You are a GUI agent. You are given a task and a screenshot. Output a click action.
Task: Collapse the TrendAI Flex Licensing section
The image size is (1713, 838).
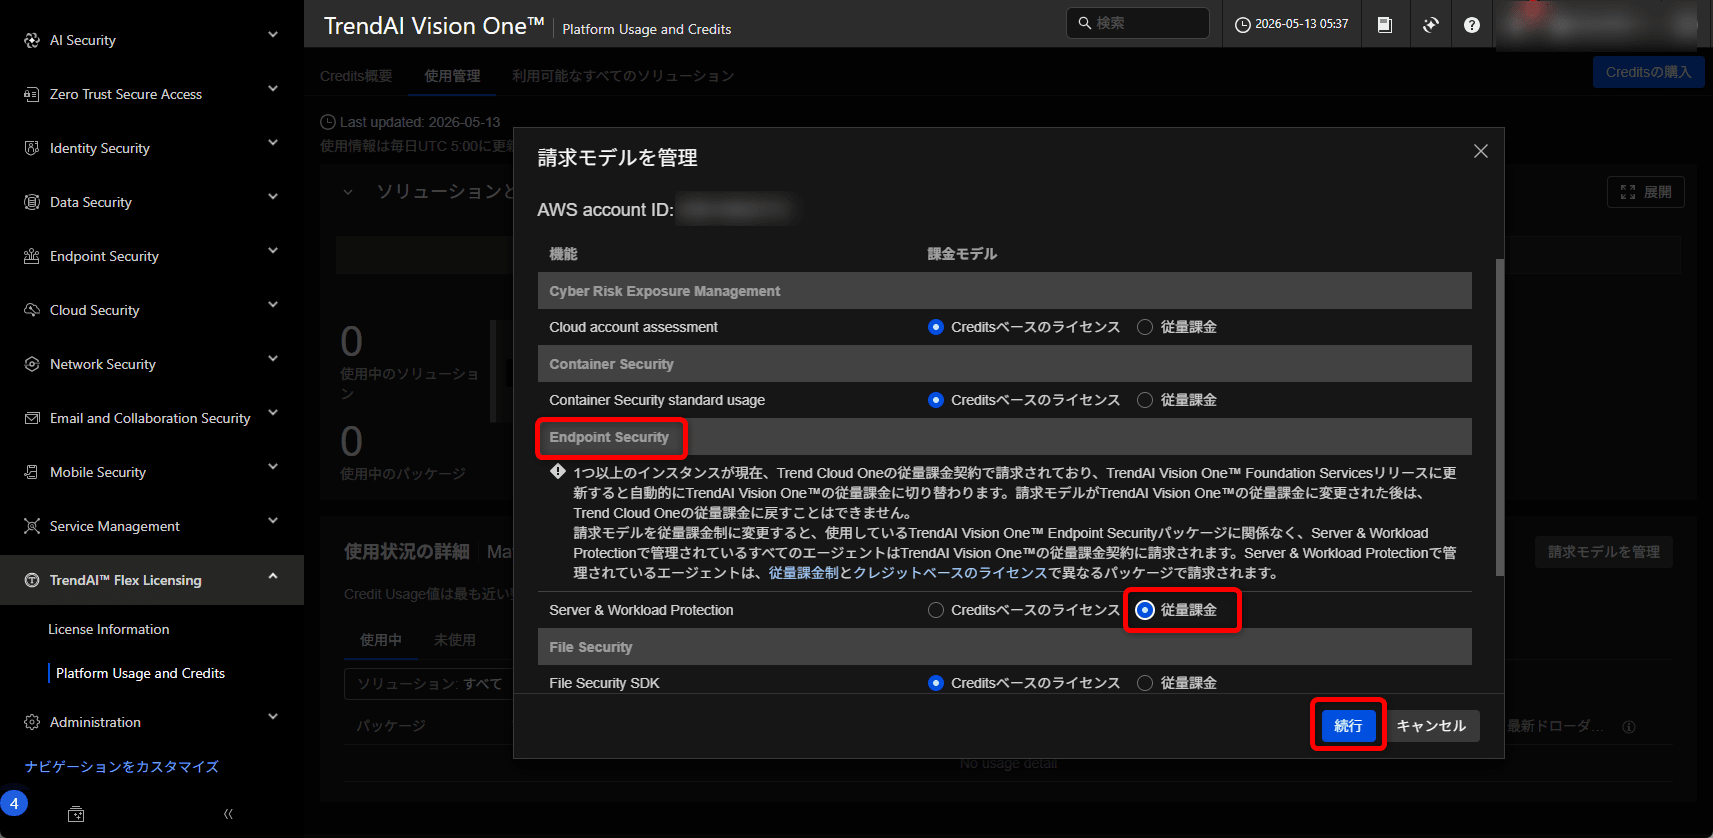[x=273, y=575]
